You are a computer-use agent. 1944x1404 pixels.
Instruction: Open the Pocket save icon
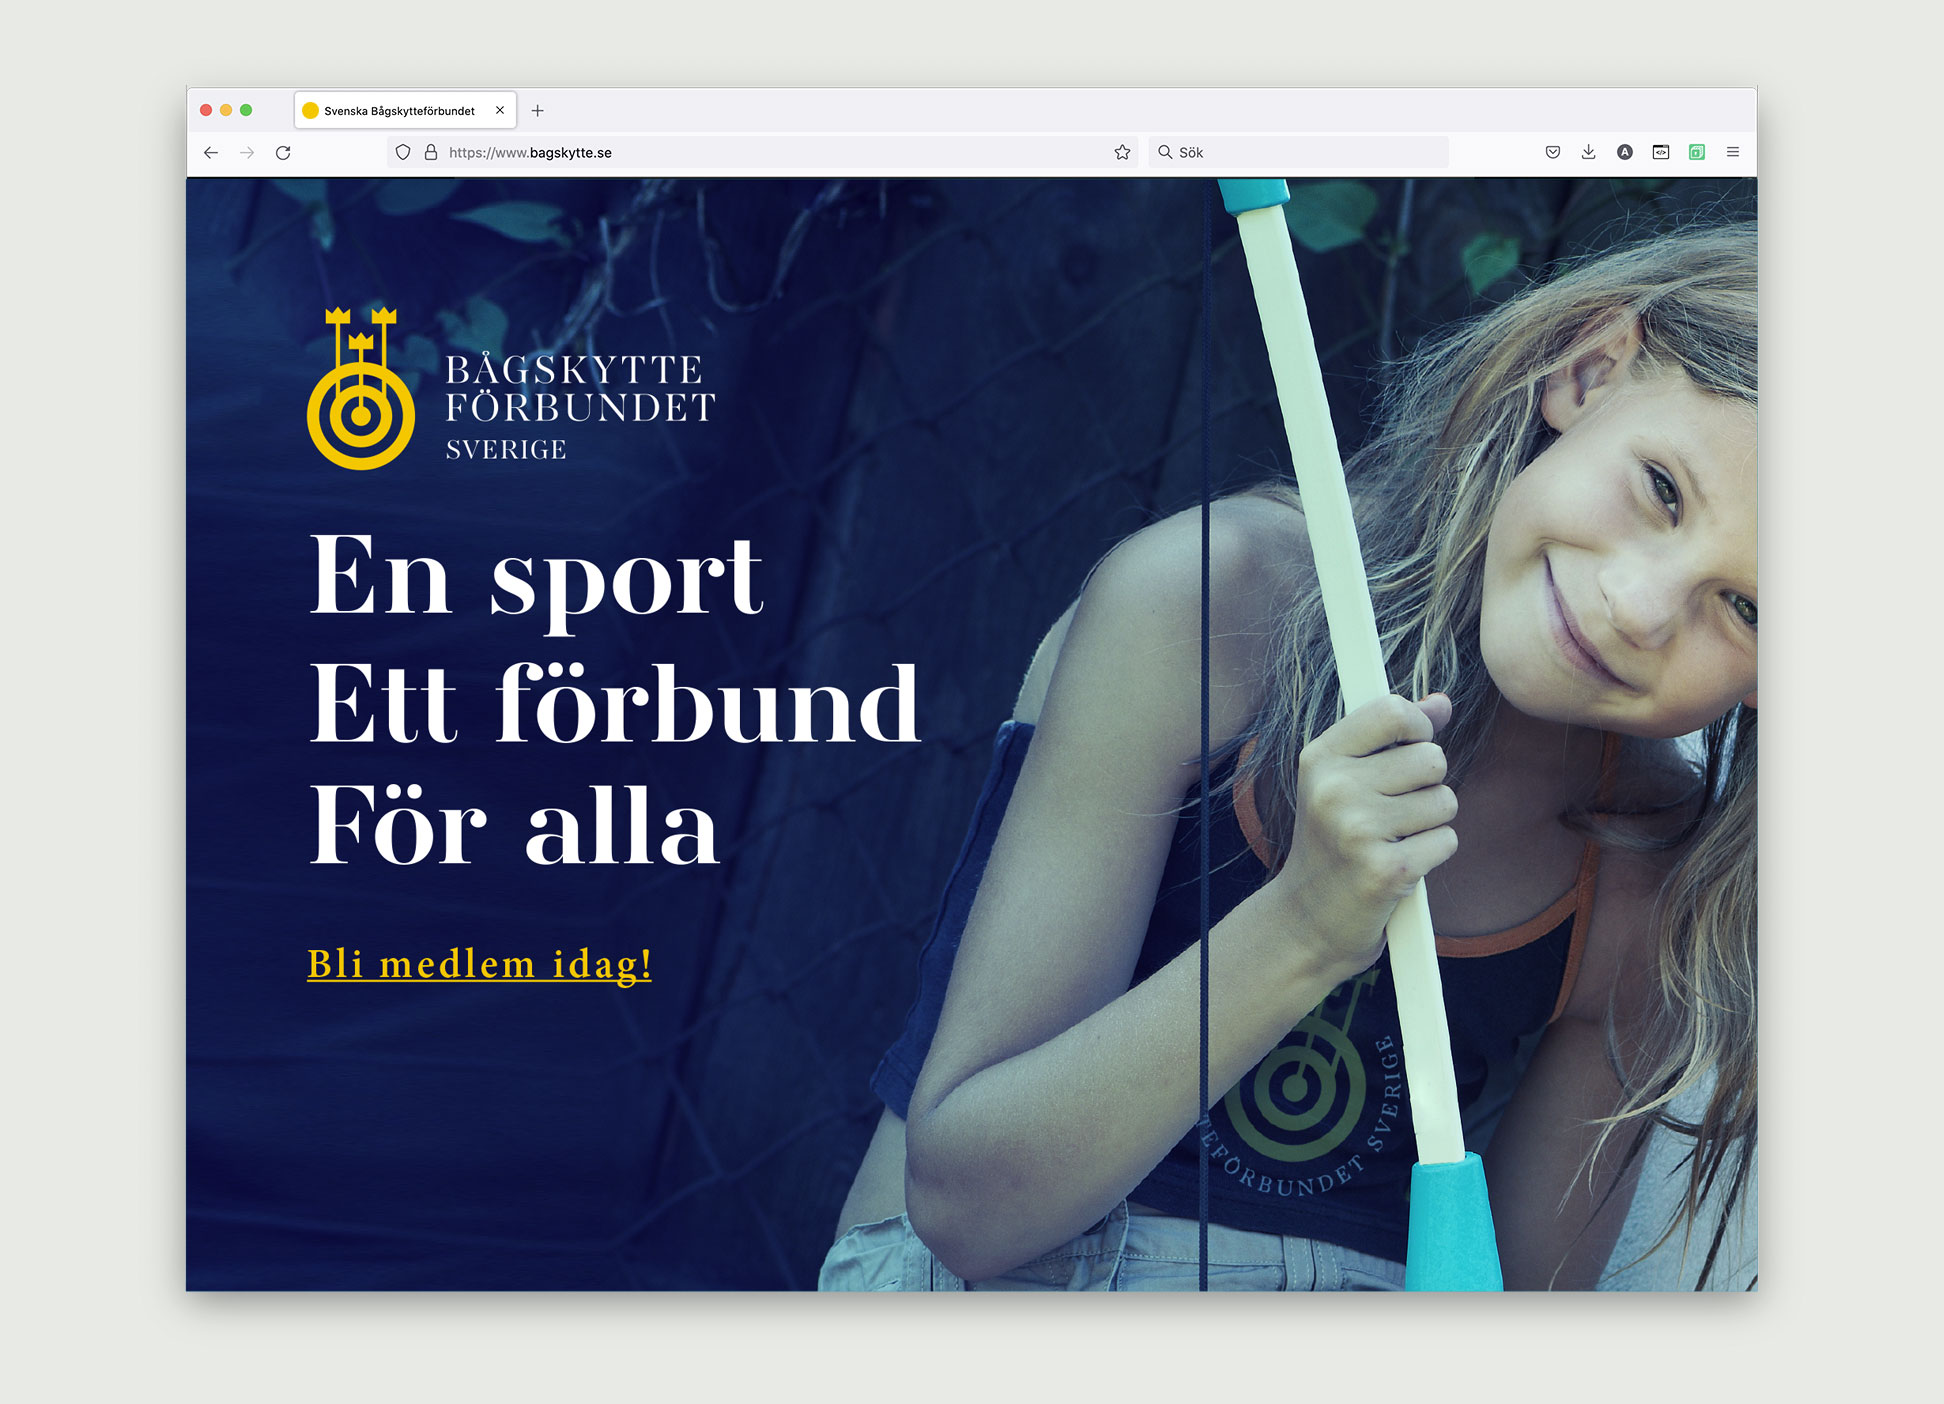[1553, 152]
